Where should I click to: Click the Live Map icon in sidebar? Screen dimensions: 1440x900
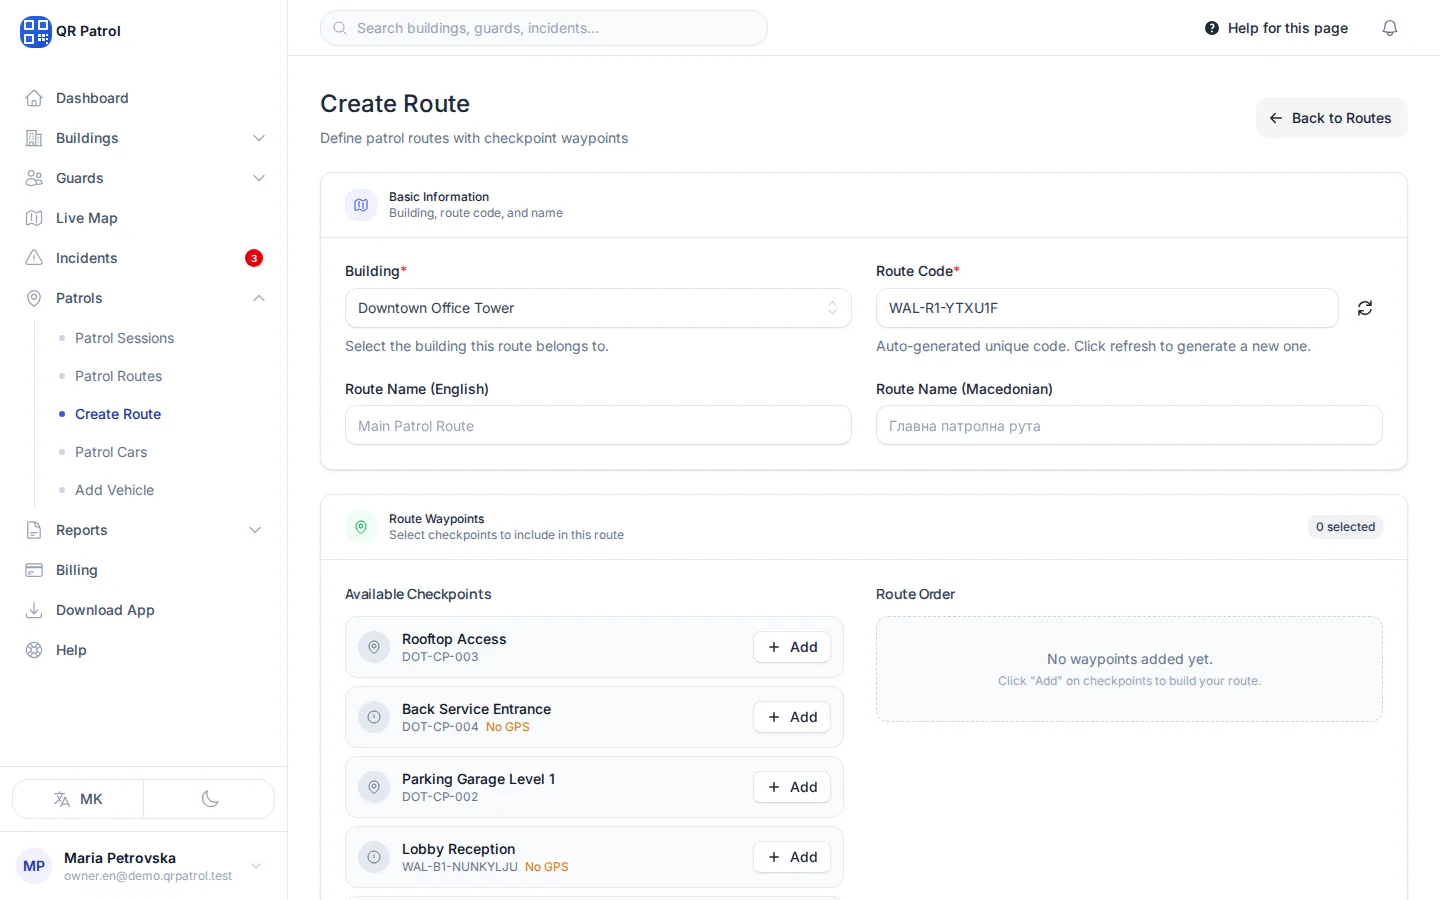34,218
